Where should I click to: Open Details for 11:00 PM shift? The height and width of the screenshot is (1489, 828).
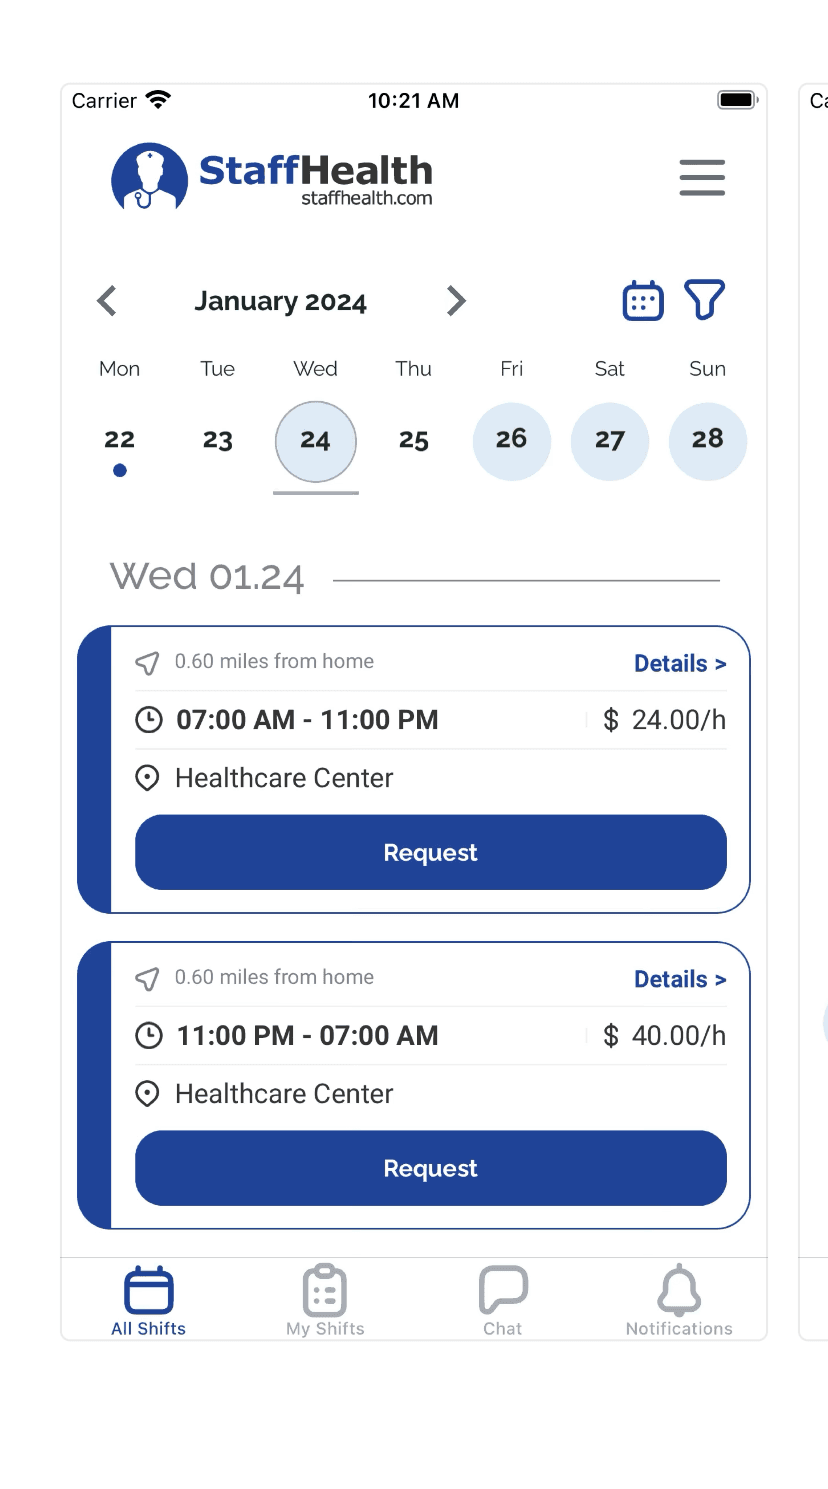680,979
